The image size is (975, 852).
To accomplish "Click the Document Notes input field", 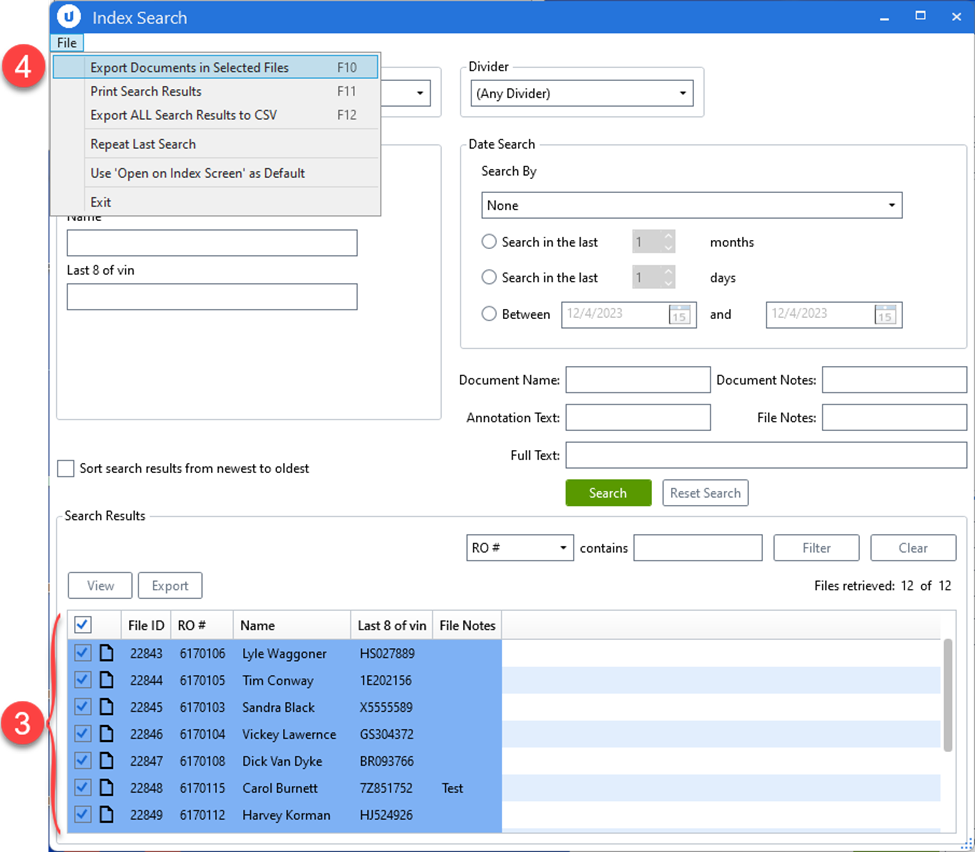I will coord(894,379).
